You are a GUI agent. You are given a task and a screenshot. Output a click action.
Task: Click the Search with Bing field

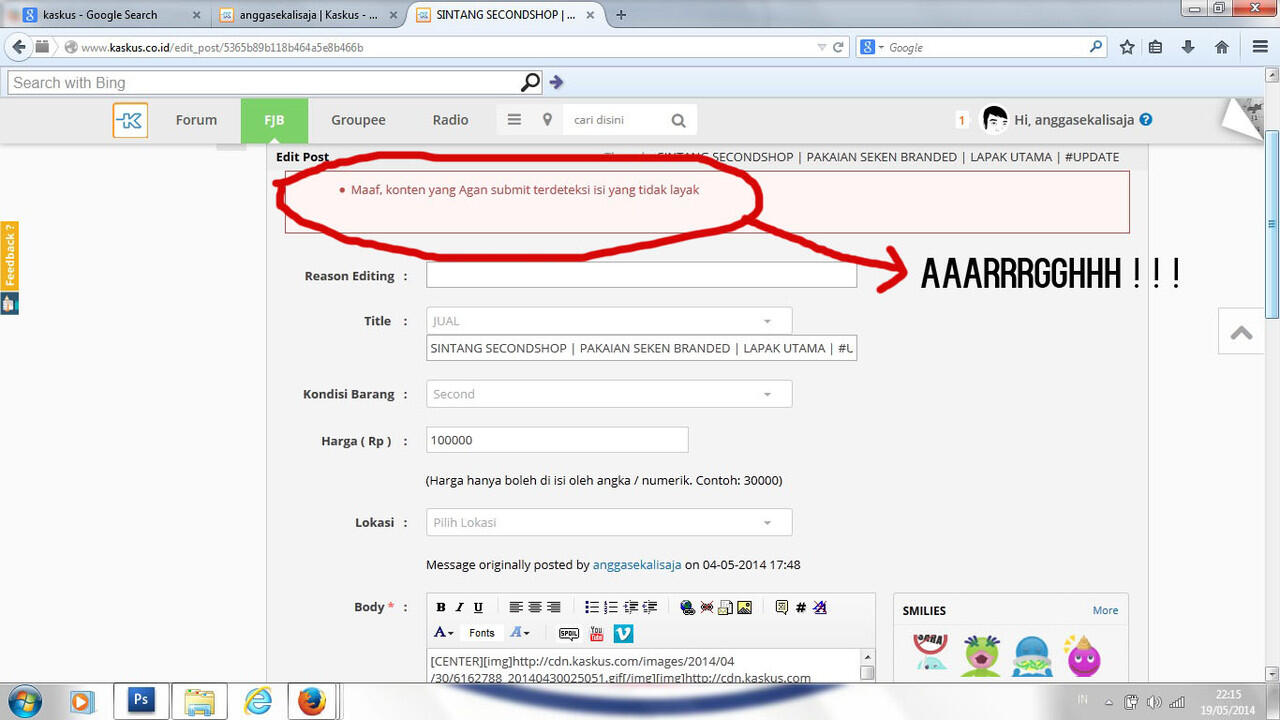[x=276, y=83]
